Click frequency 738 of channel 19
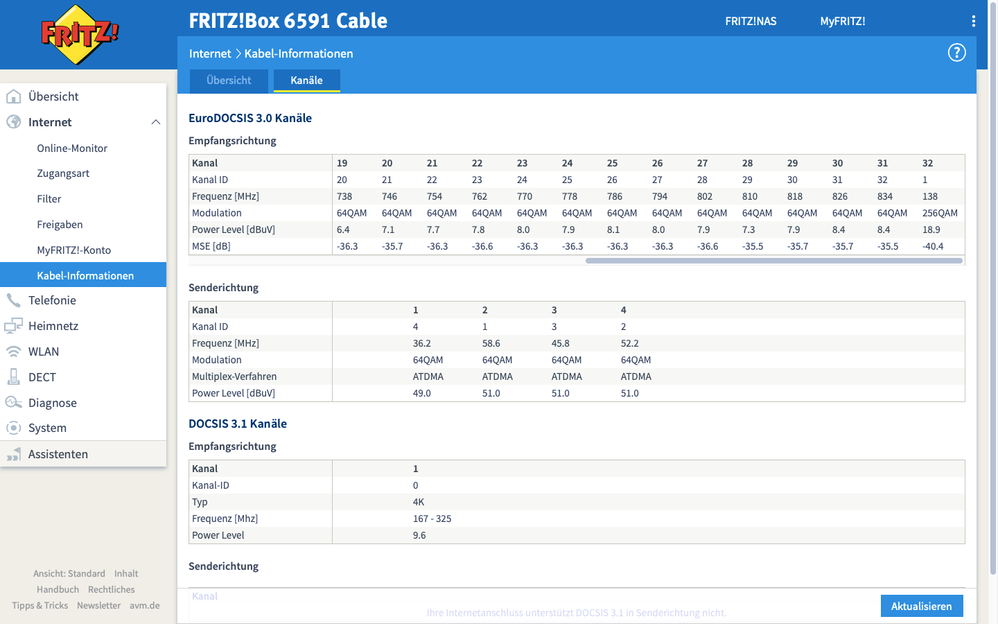 pyautogui.click(x=344, y=197)
